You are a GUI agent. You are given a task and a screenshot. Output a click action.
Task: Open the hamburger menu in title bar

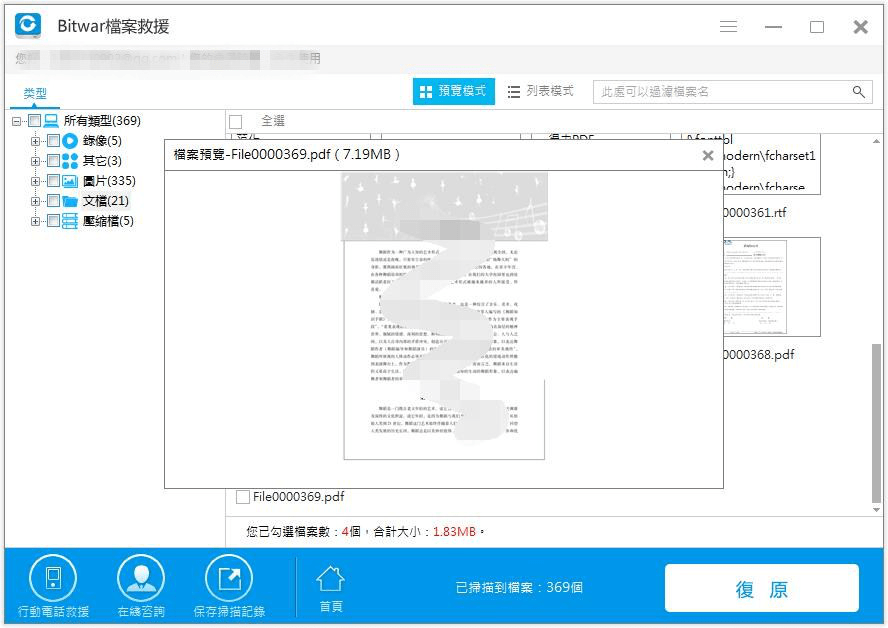pos(728,27)
